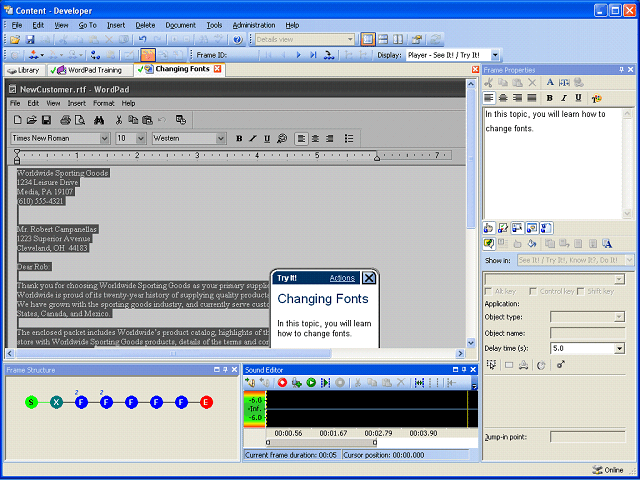Click the WordPad Cut scissors icon
The image size is (640, 480).
[x=119, y=120]
